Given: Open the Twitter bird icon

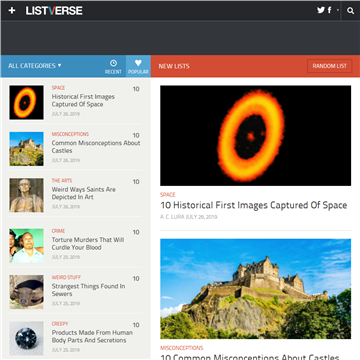Looking at the screenshot, I should click(x=321, y=10).
